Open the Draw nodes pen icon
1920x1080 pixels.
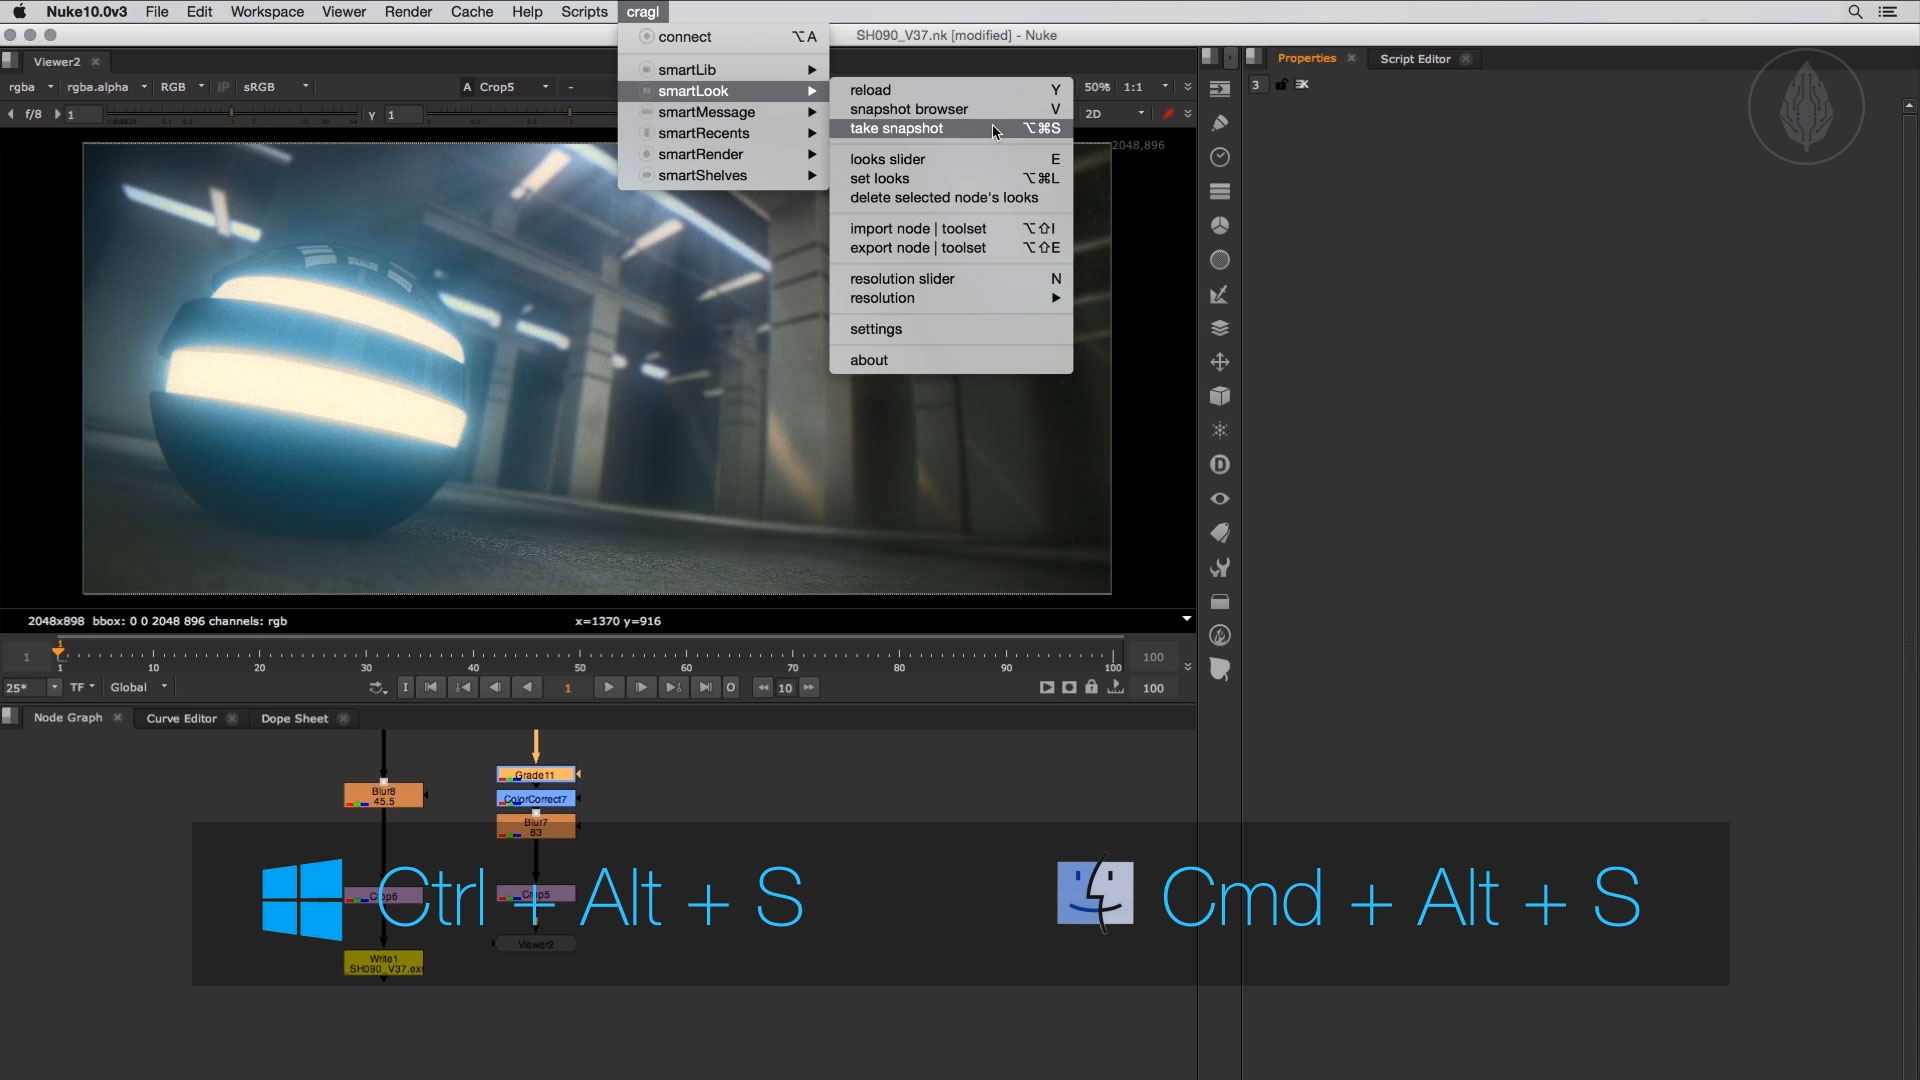click(x=1220, y=123)
